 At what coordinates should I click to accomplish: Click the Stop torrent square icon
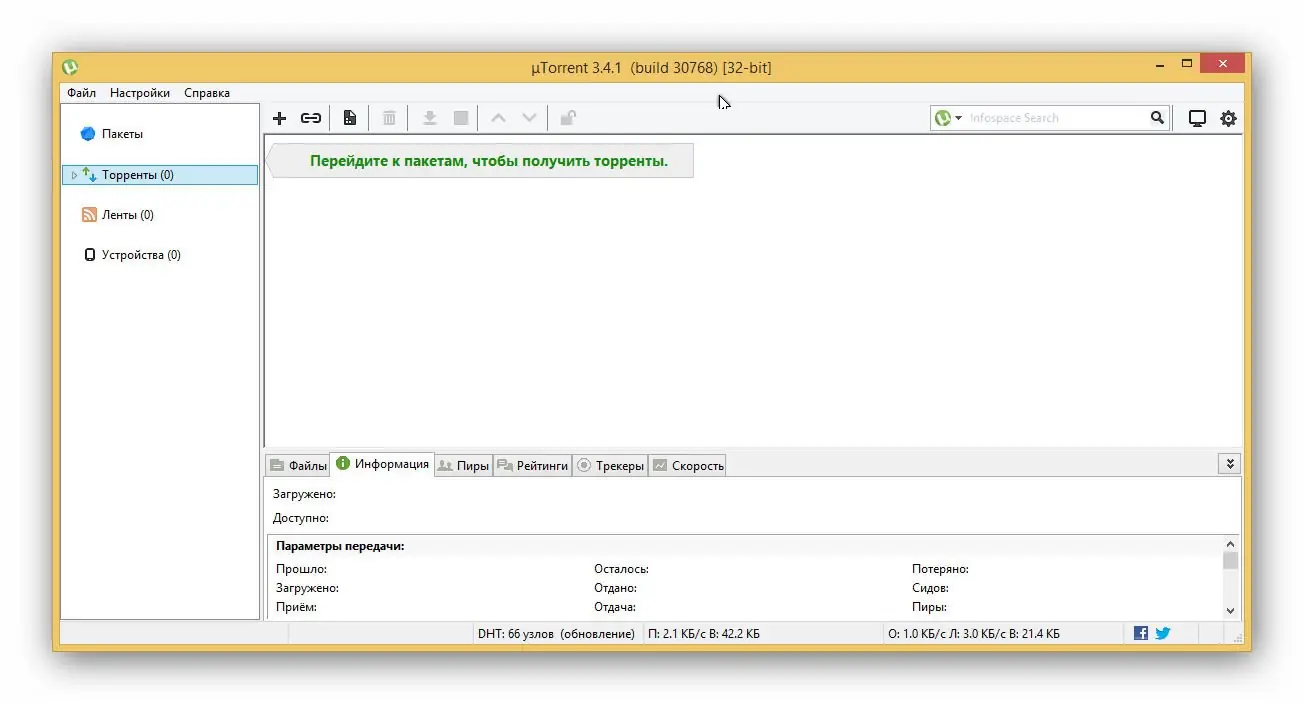point(461,118)
